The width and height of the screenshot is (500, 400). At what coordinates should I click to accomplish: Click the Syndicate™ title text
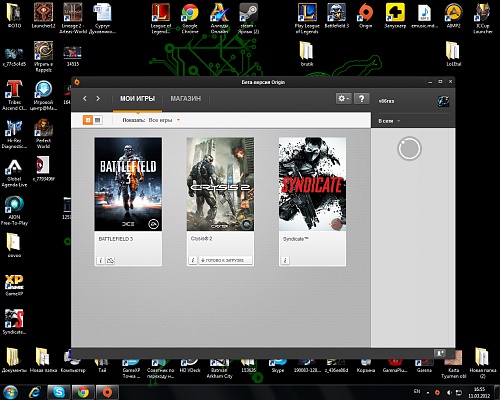pyautogui.click(x=296, y=239)
